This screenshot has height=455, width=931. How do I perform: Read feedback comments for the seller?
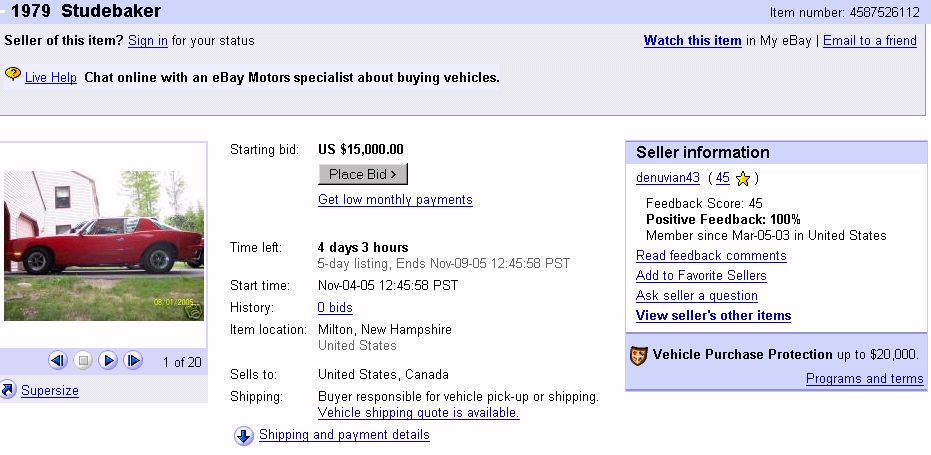(711, 256)
